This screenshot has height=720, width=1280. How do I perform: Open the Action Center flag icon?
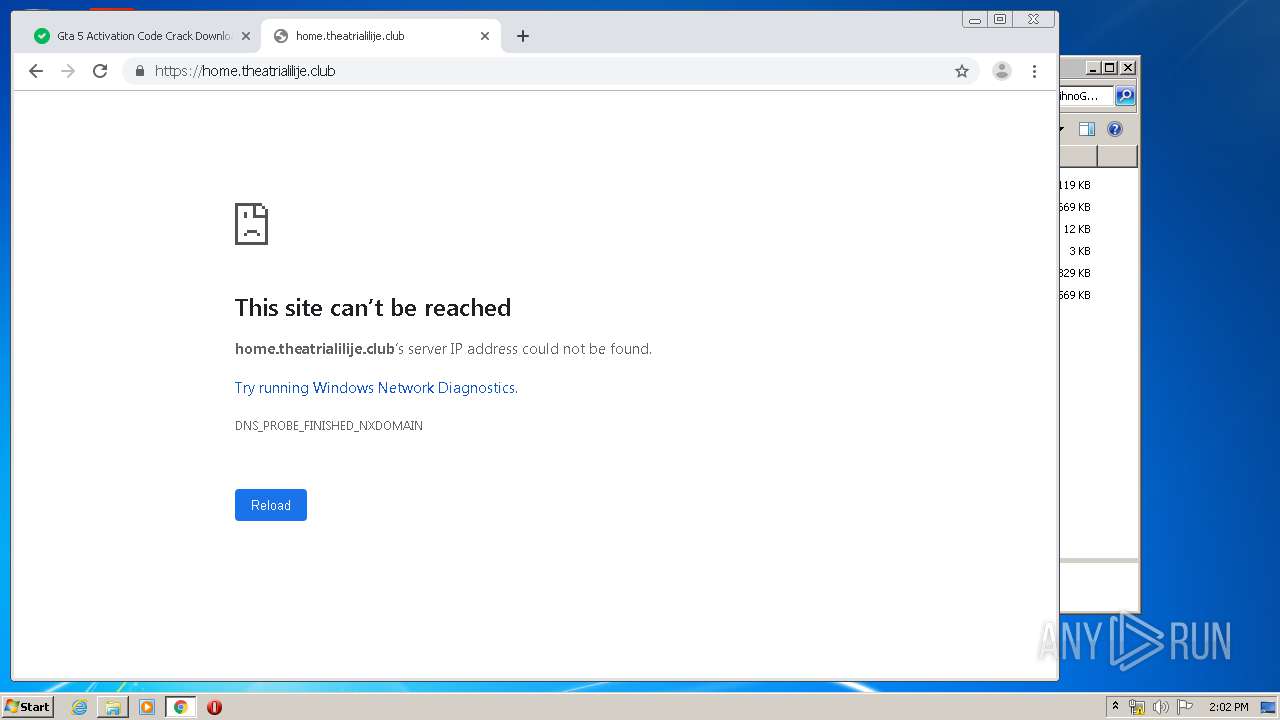[x=1185, y=707]
